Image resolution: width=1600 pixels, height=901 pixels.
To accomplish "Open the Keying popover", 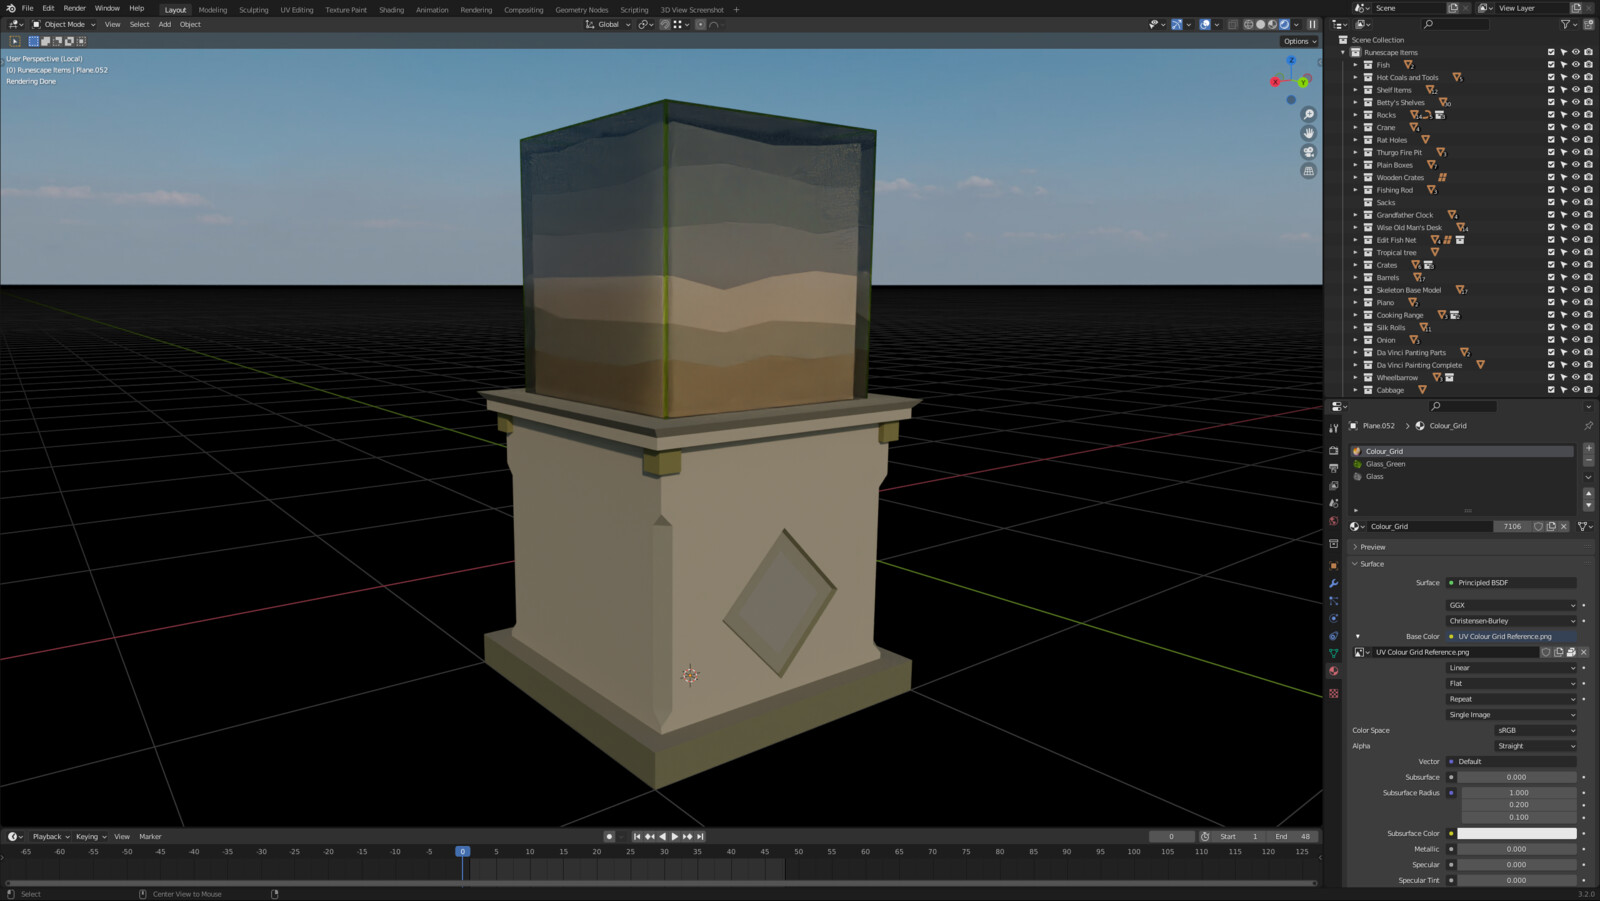I will pyautogui.click(x=90, y=837).
